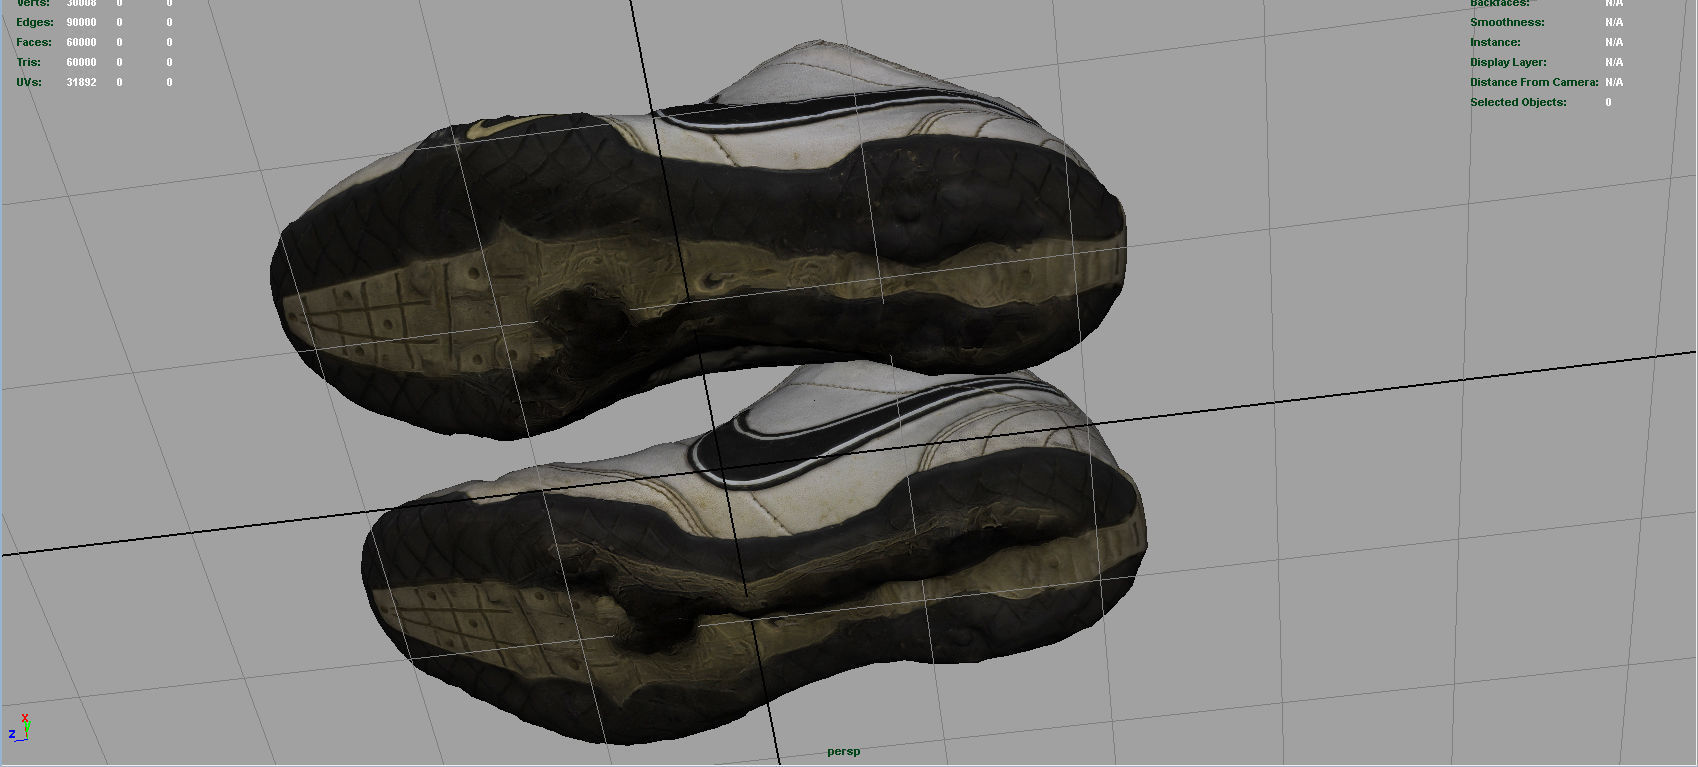Select the lower scanned shoe model
The width and height of the screenshot is (1698, 767).
(x=755, y=553)
